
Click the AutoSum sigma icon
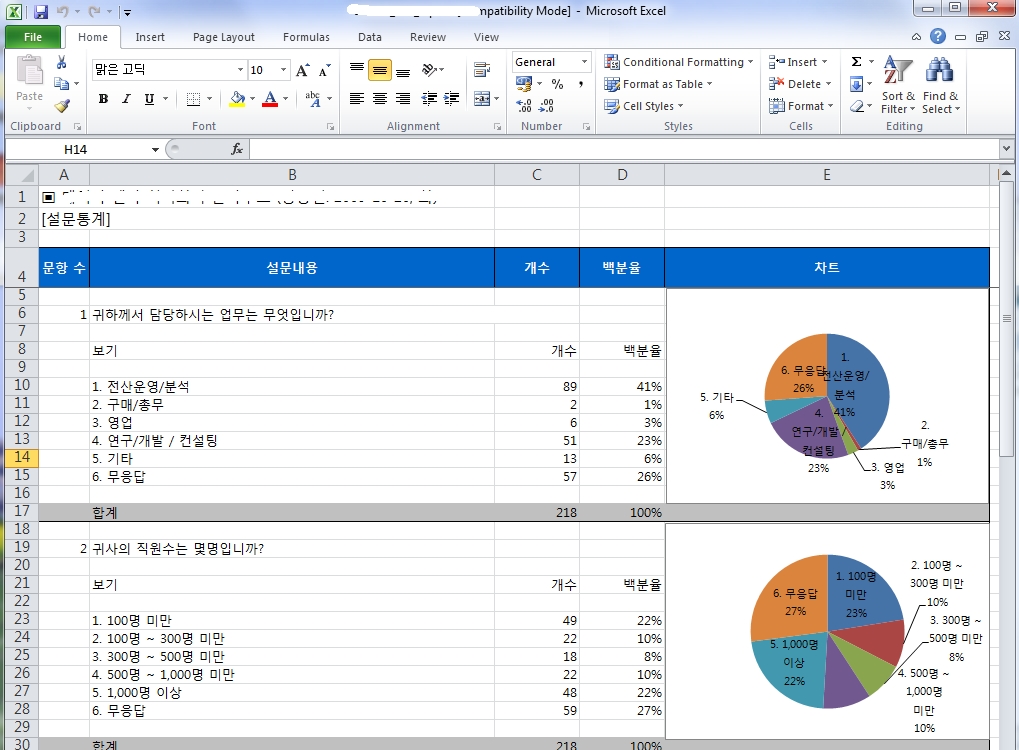[x=857, y=62]
